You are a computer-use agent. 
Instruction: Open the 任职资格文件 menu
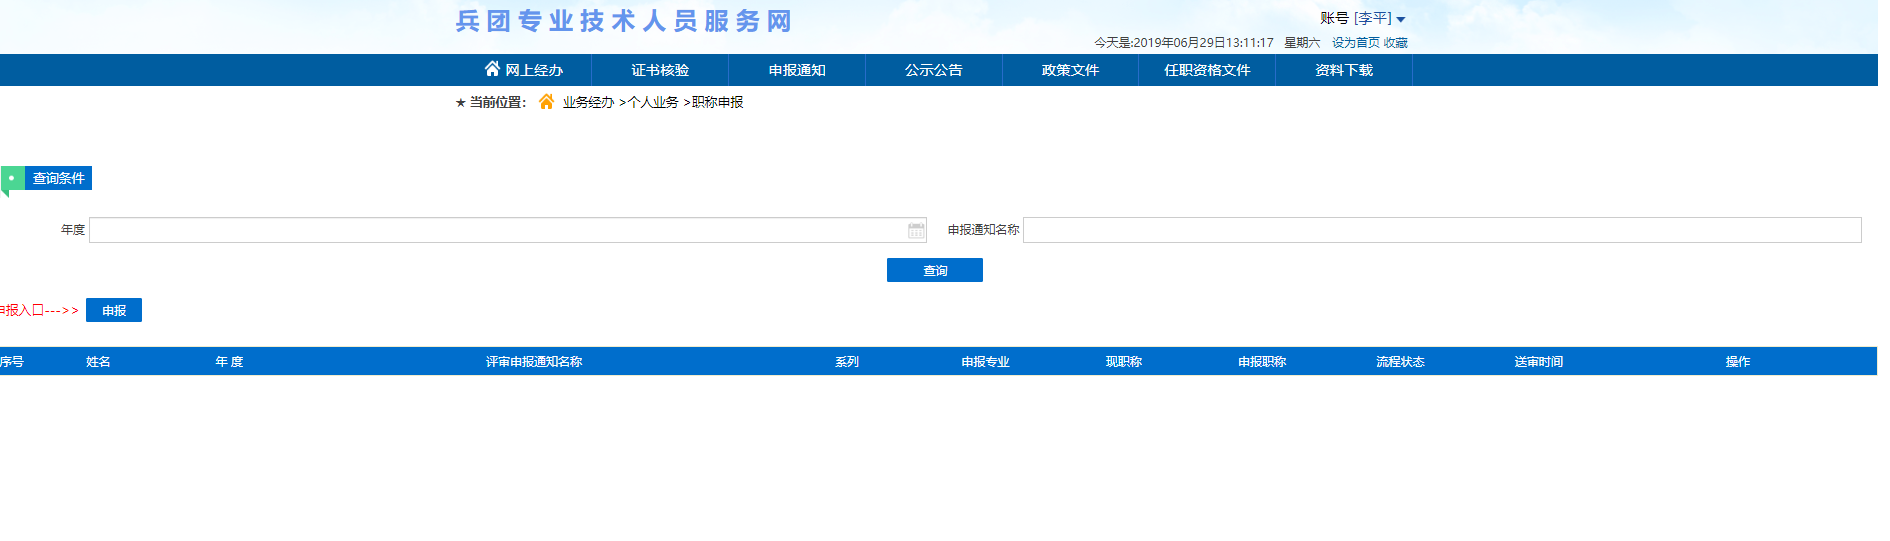point(1207,70)
